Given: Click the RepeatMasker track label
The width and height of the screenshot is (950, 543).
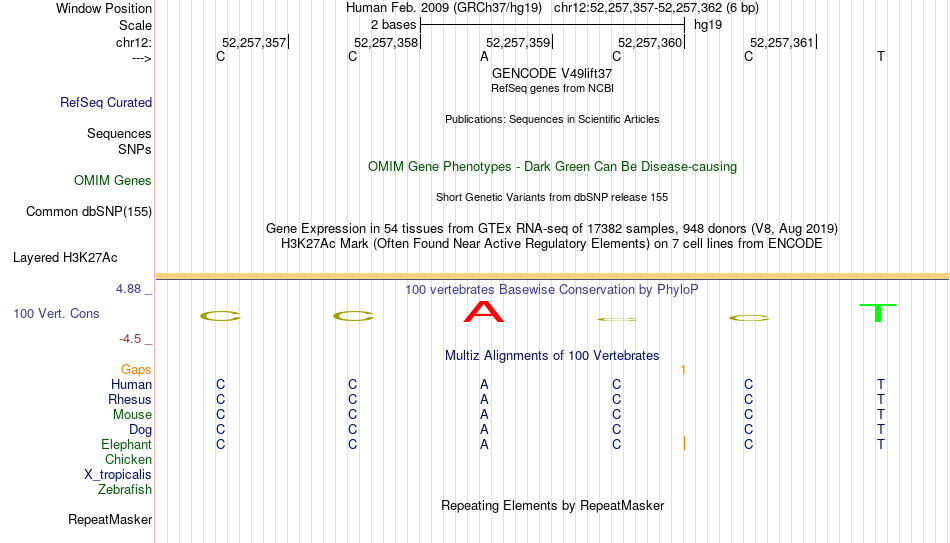Looking at the screenshot, I should coord(110,519).
